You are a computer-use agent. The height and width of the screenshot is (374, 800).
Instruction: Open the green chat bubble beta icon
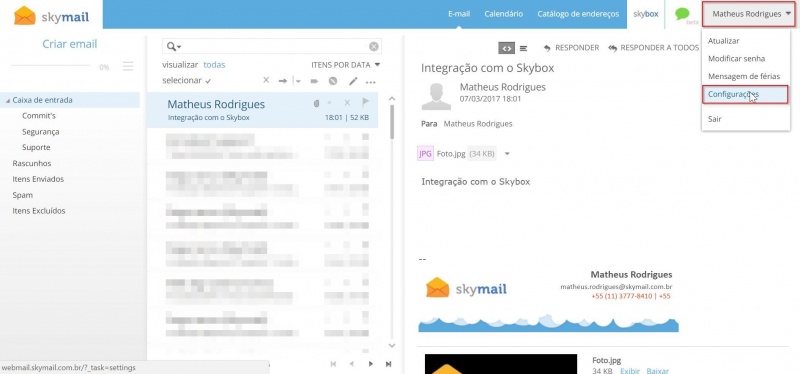[x=682, y=14]
